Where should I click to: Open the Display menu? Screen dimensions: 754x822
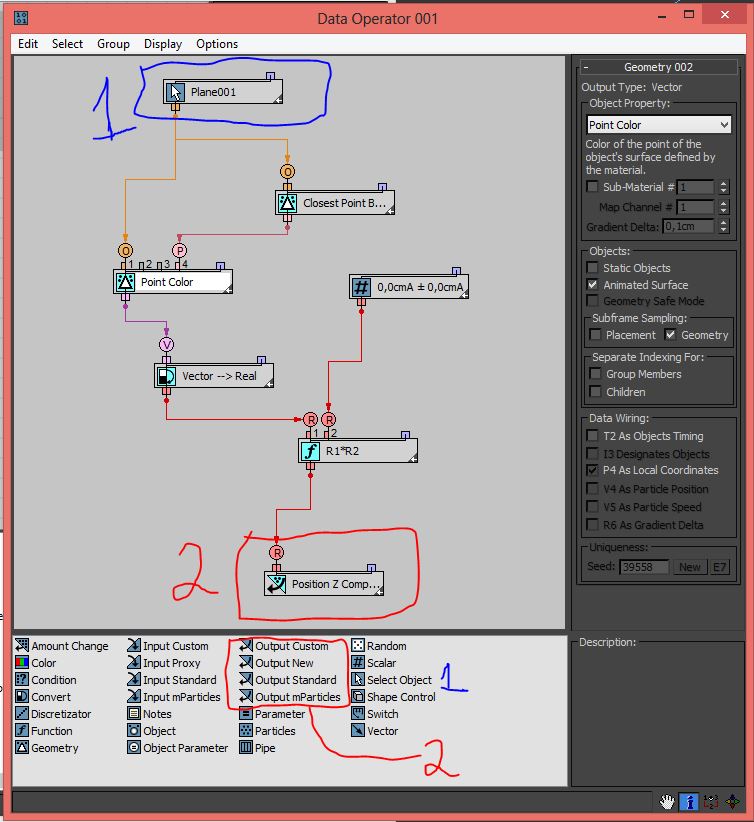(162, 44)
